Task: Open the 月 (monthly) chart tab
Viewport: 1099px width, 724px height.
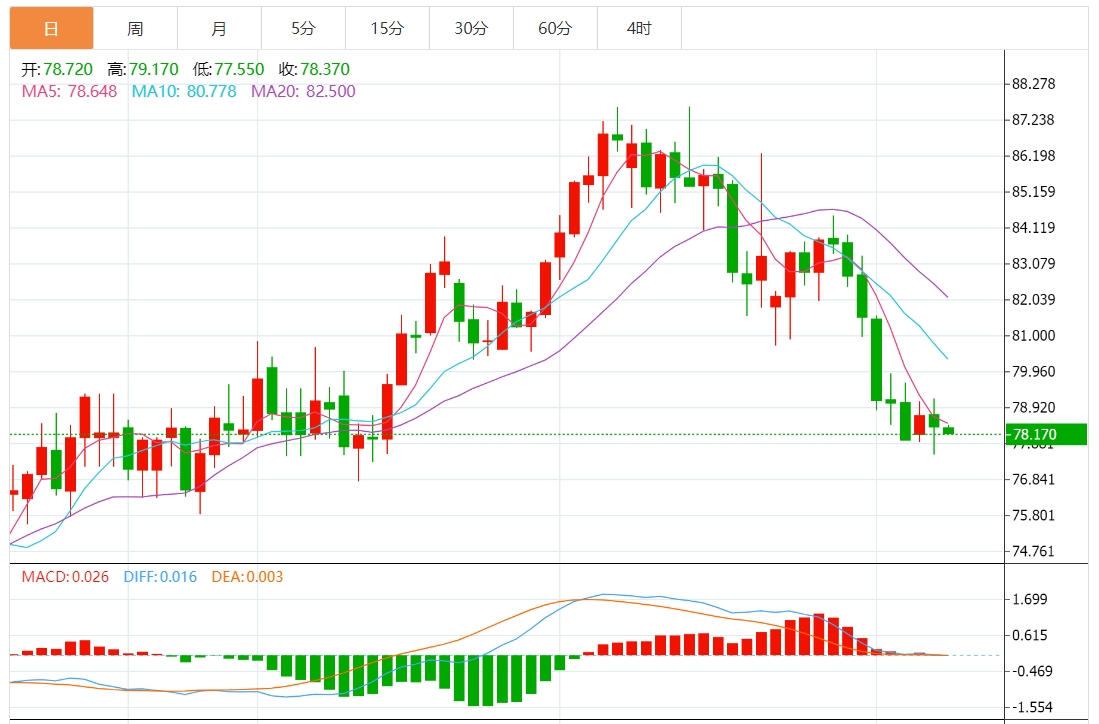Action: (219, 28)
